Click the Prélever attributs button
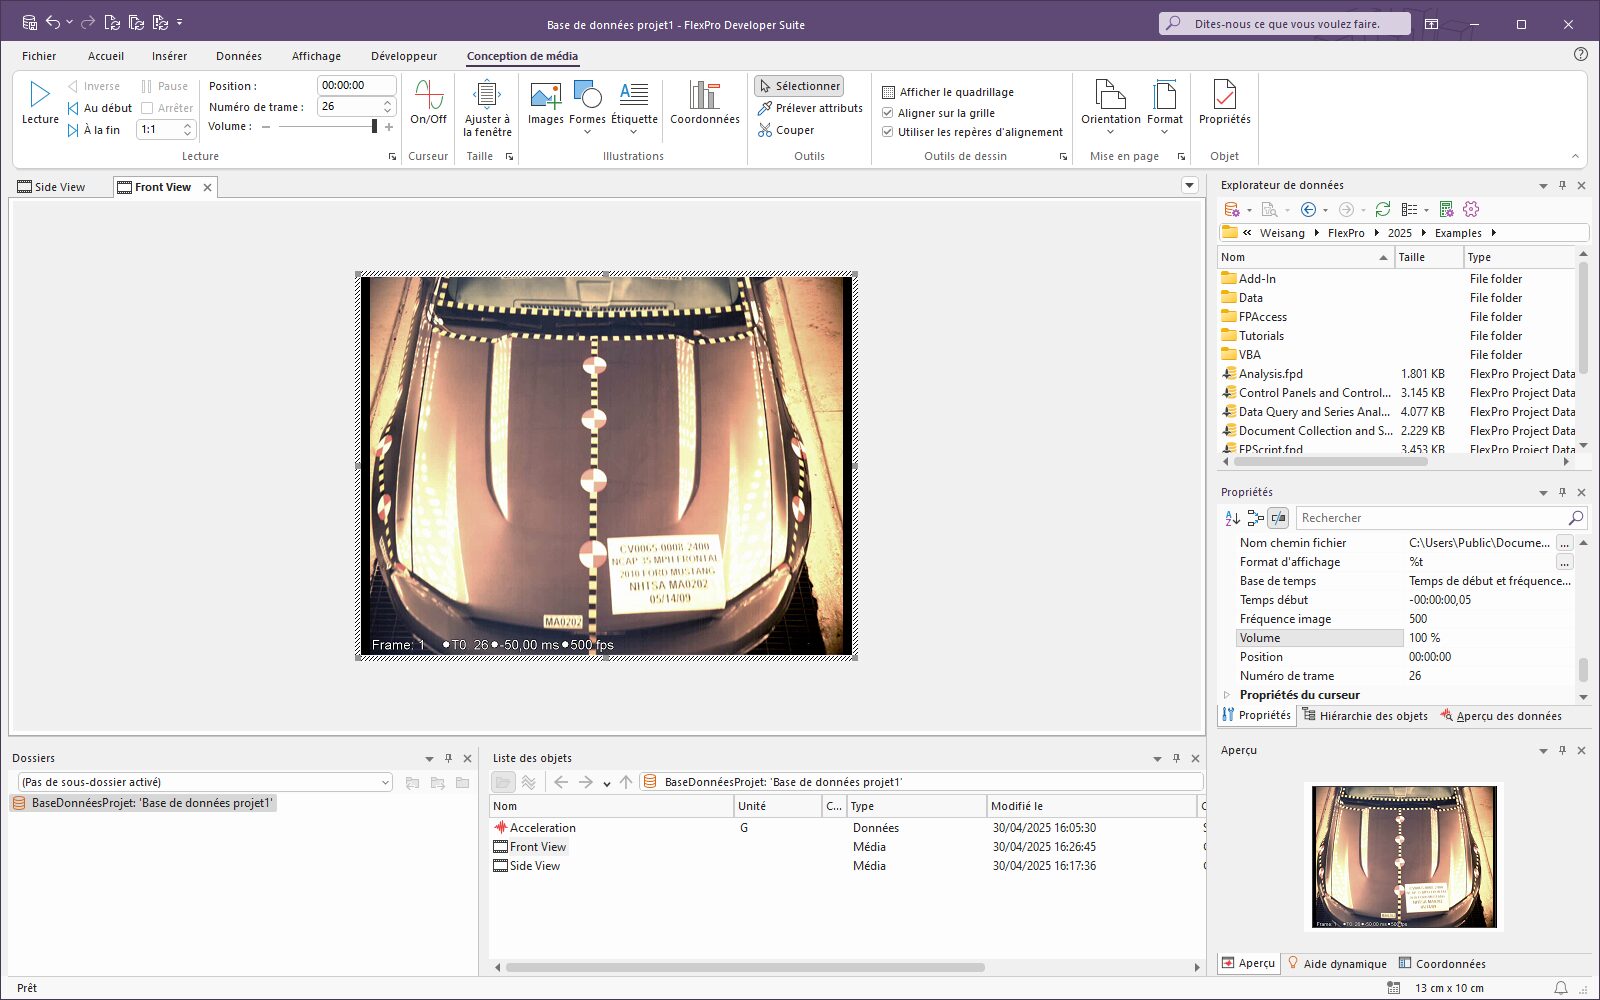Image resolution: width=1600 pixels, height=1000 pixels. pyautogui.click(x=810, y=108)
